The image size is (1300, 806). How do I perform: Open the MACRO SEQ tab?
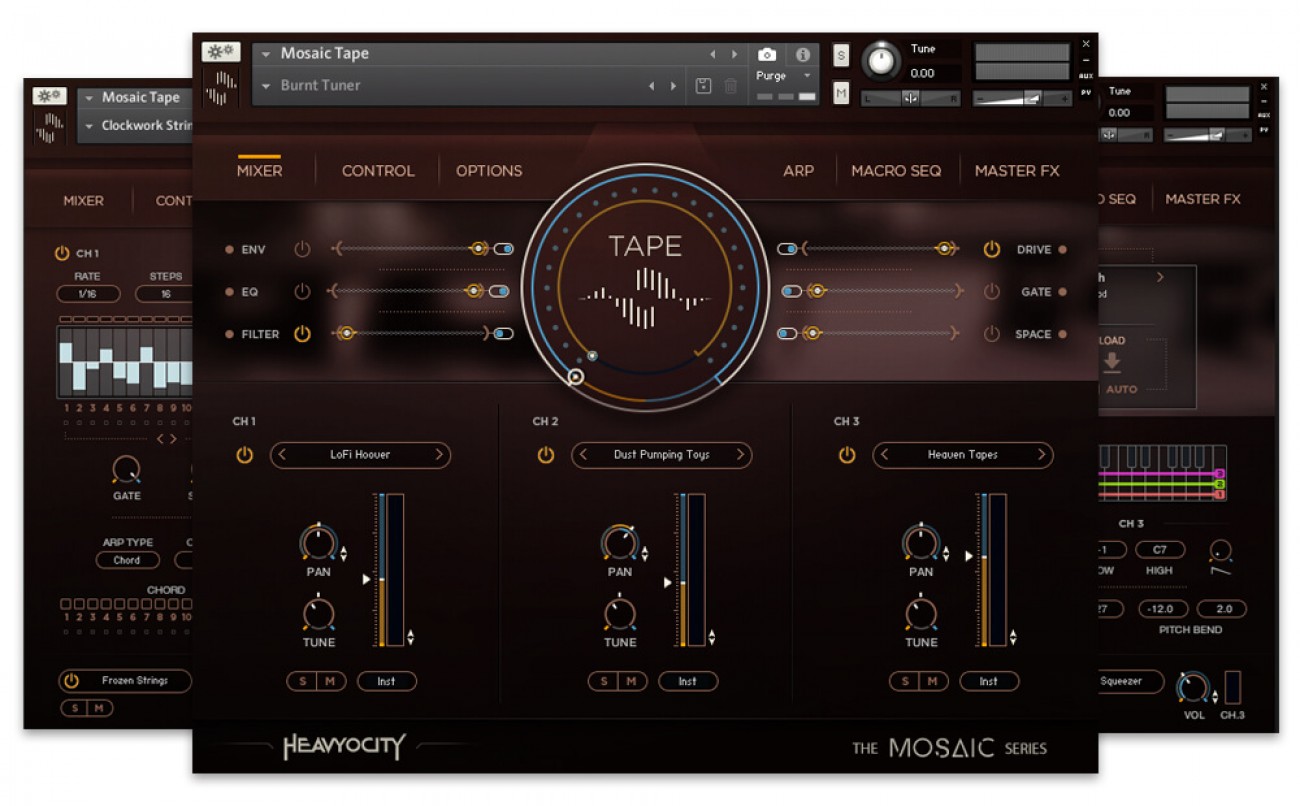pos(896,170)
